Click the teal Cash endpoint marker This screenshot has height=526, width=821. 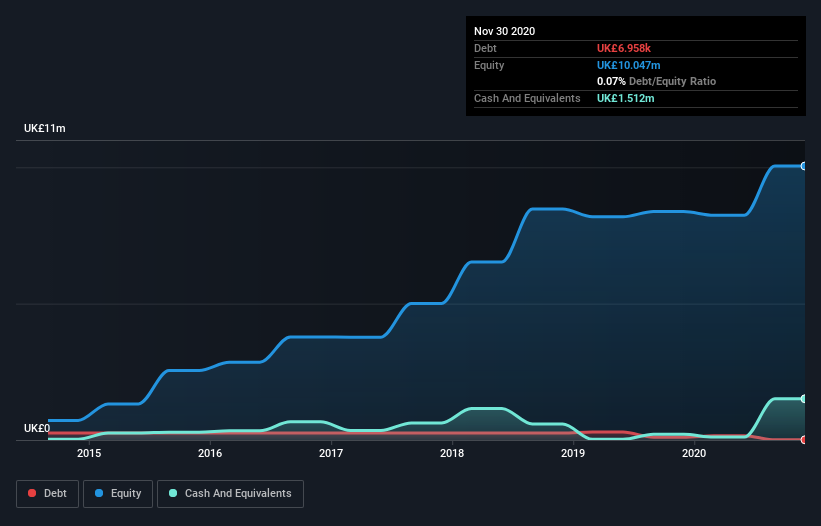pyautogui.click(x=804, y=399)
